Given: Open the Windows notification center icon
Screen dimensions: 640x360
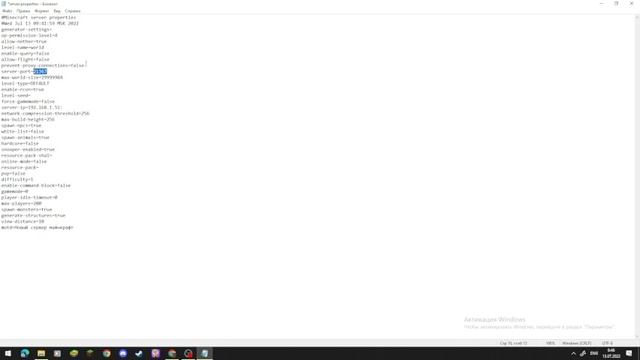Looking at the screenshot, I should click(629, 353).
